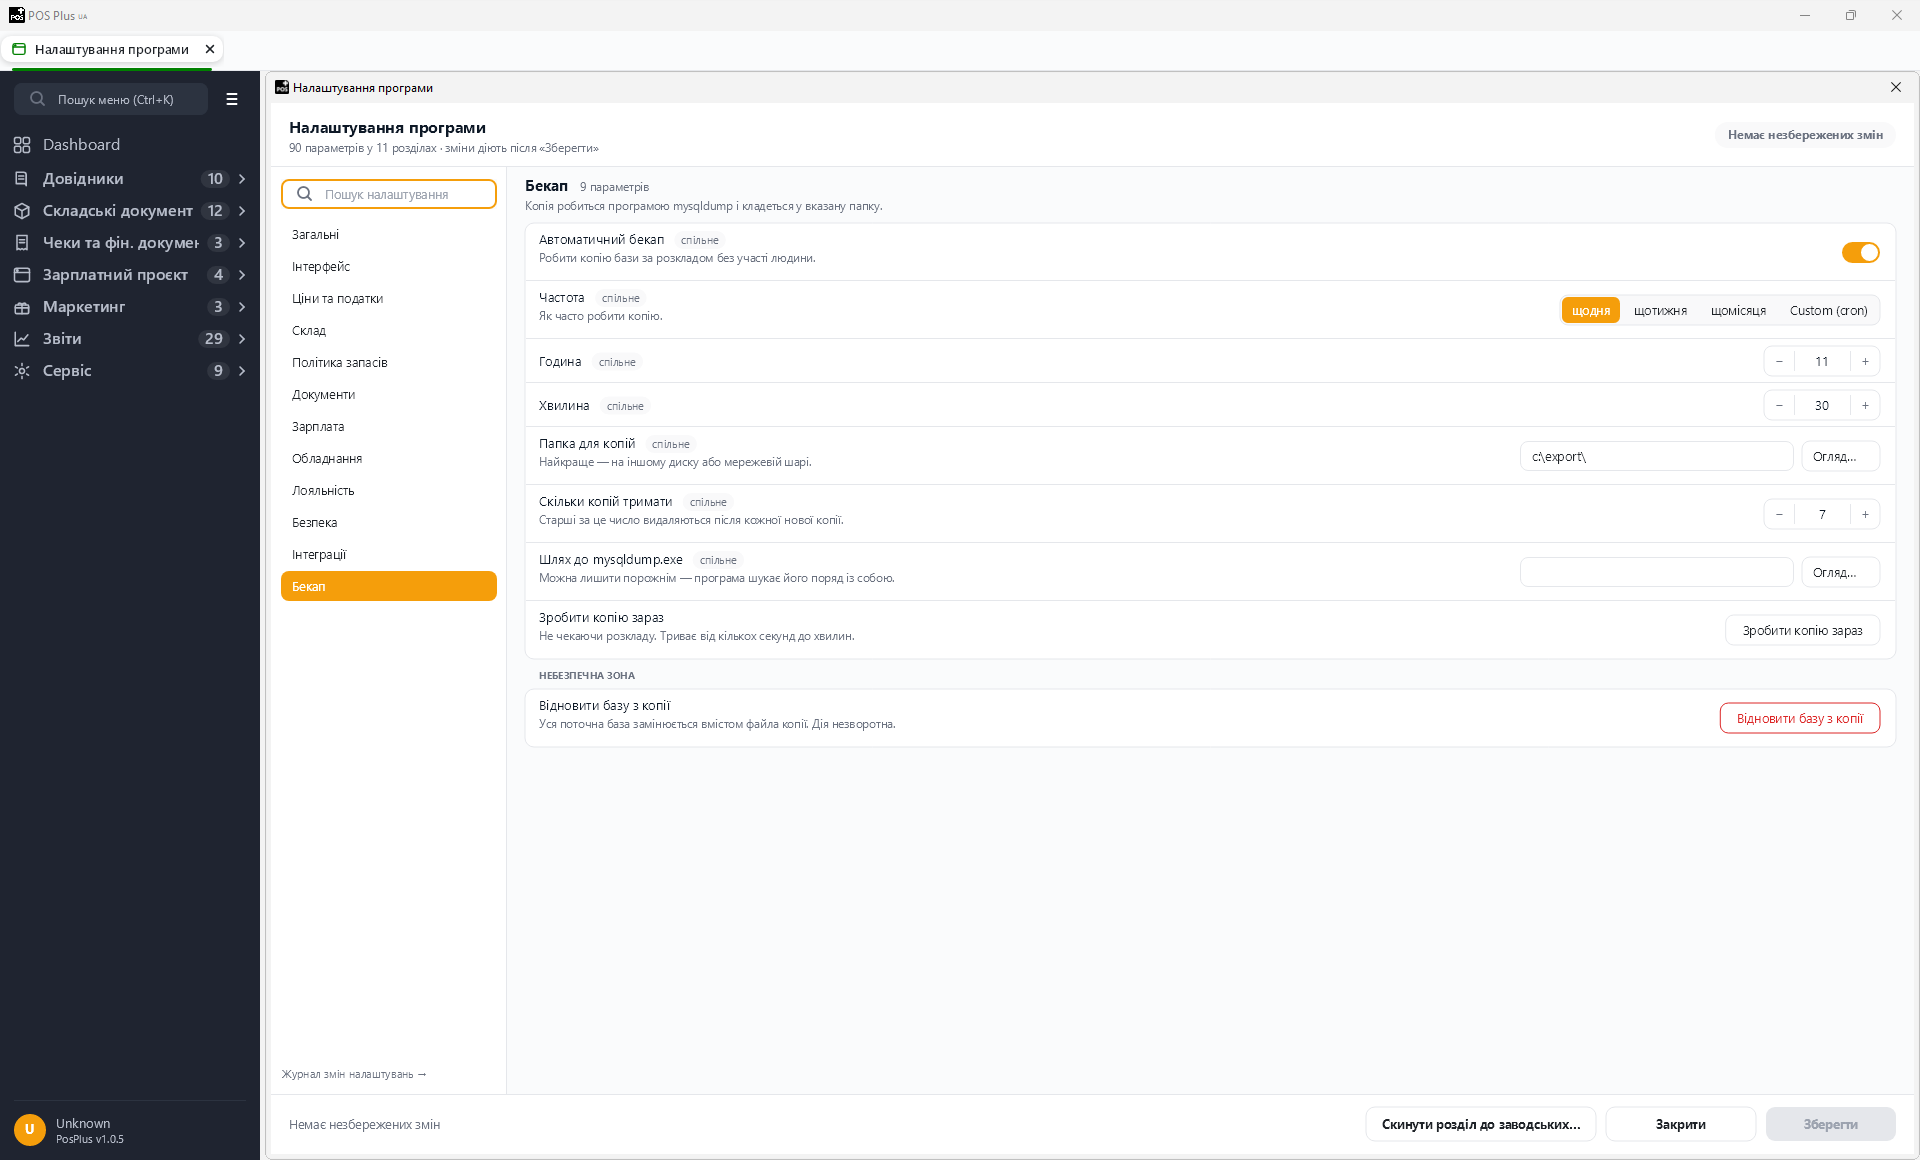
Task: Increase the Година value with plus
Action: coord(1865,362)
